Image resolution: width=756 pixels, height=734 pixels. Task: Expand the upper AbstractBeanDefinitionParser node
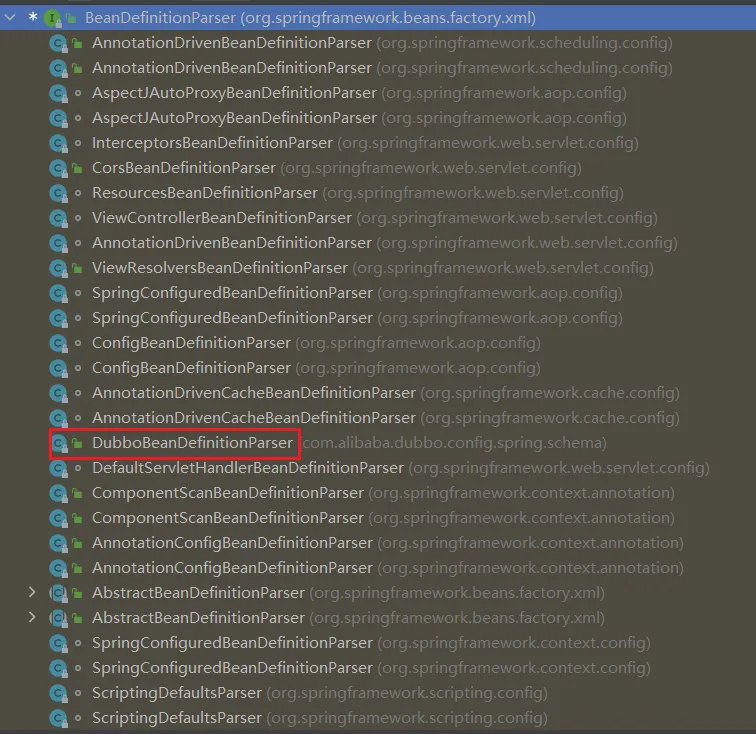click(x=33, y=593)
